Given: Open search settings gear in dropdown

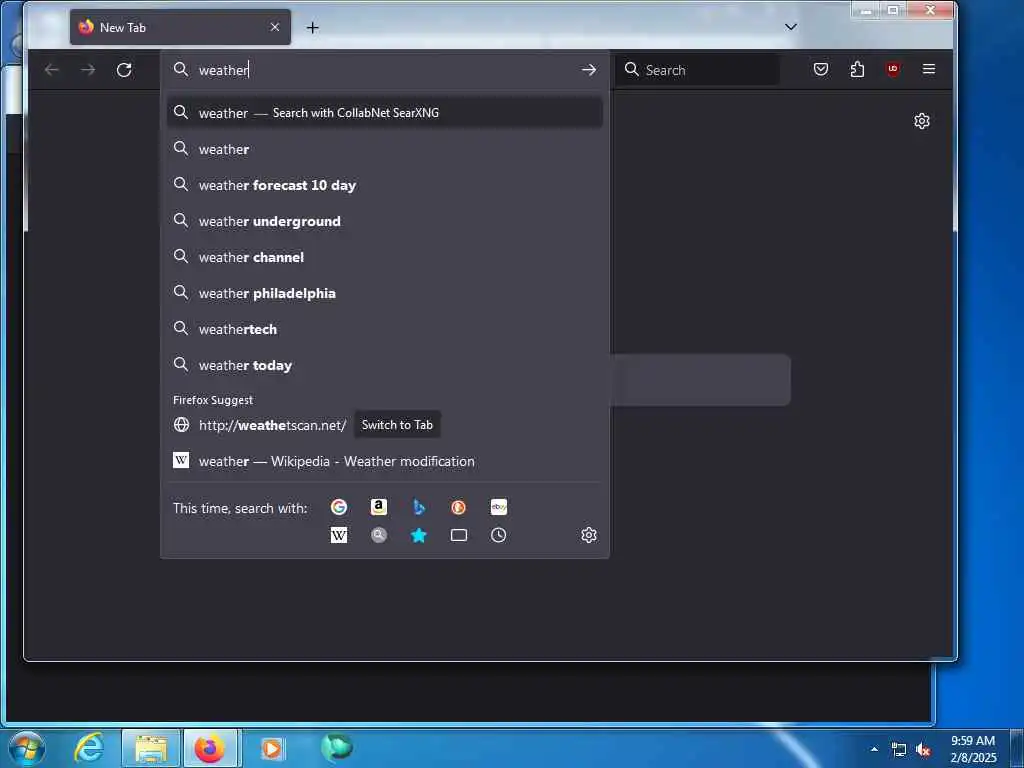Looking at the screenshot, I should point(588,536).
